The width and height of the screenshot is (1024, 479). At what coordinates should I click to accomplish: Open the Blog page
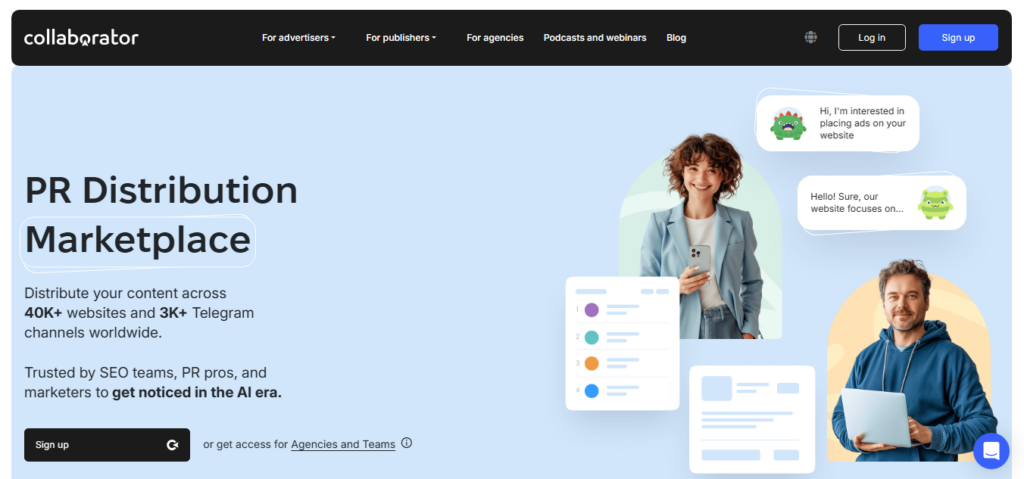click(676, 38)
